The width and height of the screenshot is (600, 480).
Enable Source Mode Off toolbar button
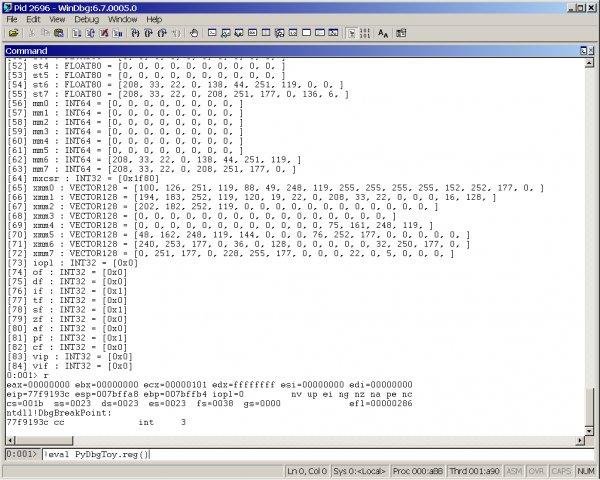(x=365, y=33)
